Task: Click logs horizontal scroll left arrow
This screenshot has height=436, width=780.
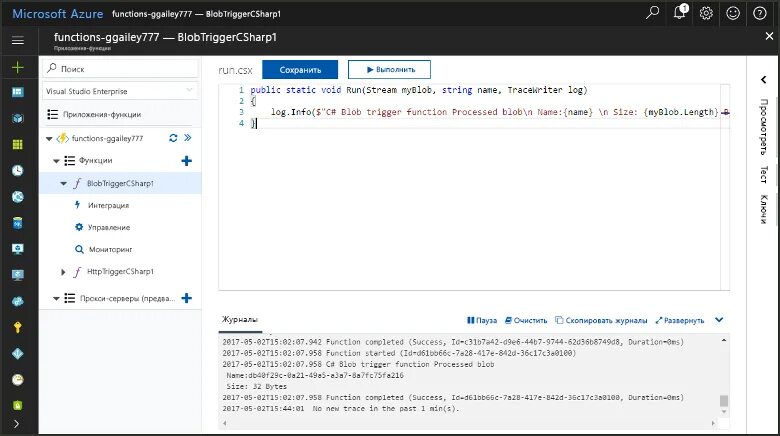Action: coord(224,423)
